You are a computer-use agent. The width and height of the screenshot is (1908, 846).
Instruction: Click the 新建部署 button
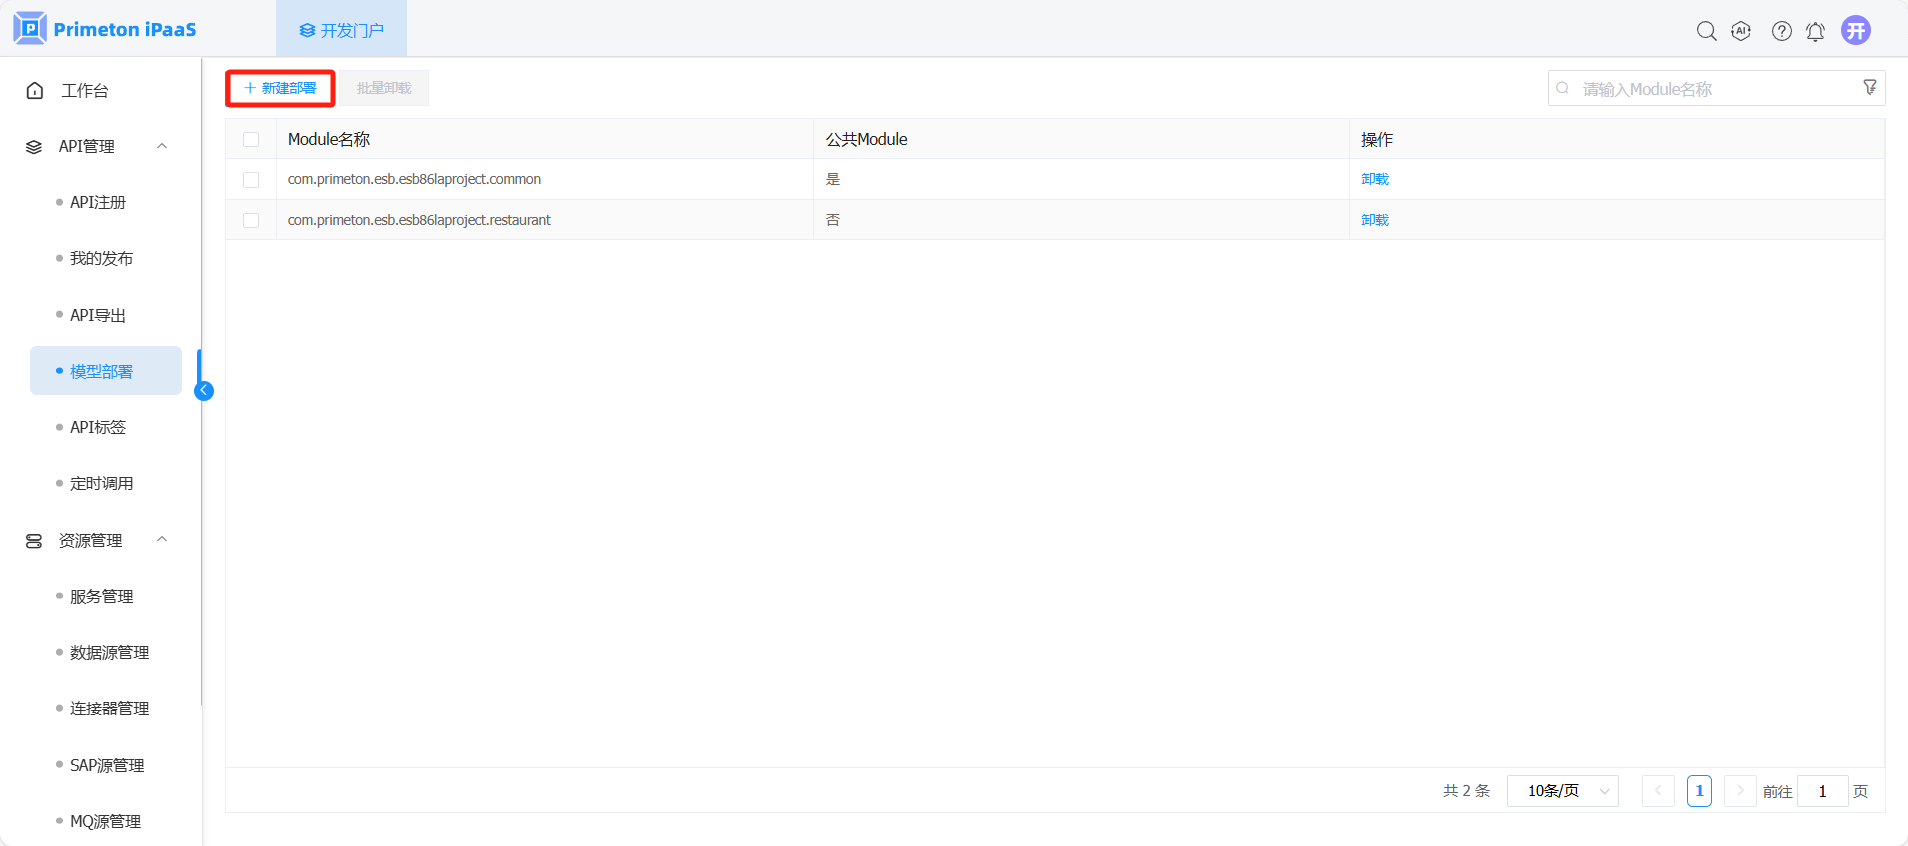(280, 88)
